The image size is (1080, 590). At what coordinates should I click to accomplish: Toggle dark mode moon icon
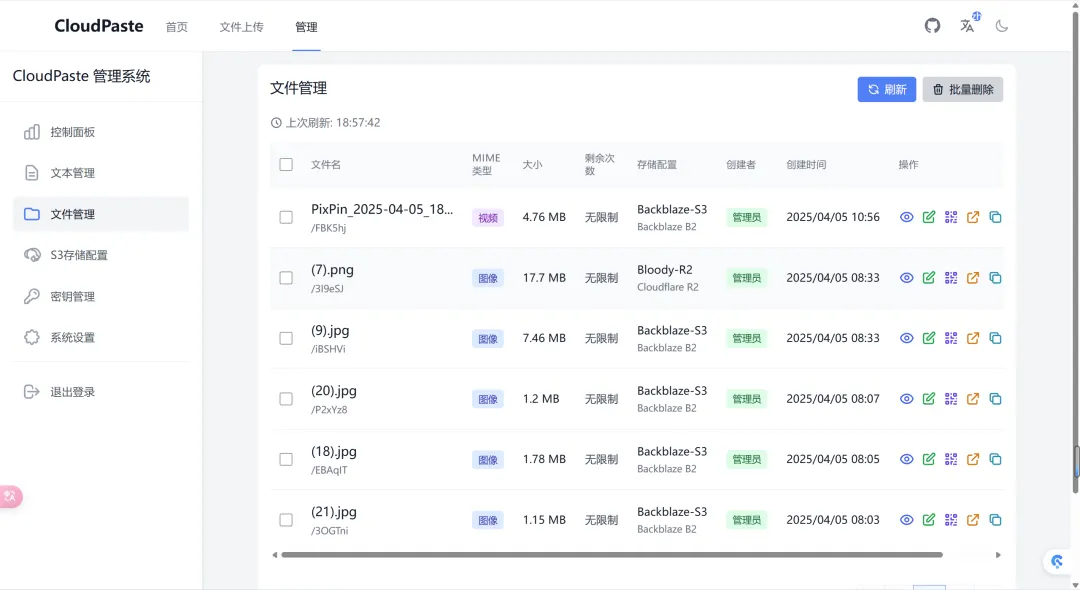[x=1002, y=26]
